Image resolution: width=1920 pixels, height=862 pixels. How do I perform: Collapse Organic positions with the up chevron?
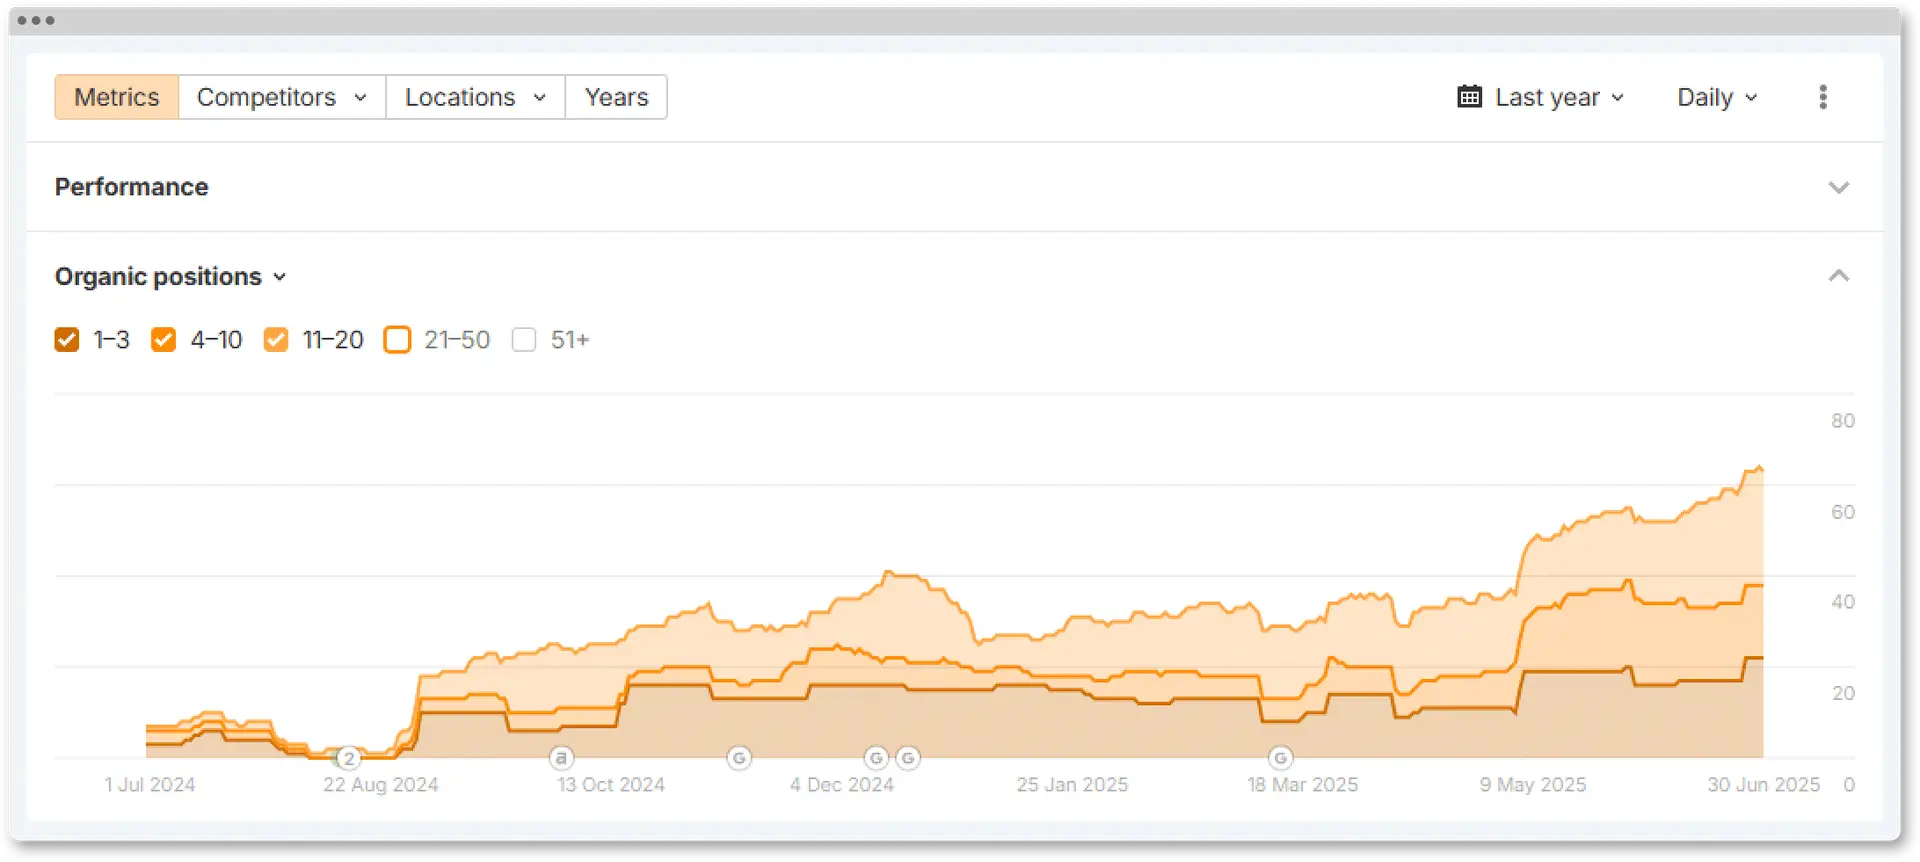point(1839,276)
